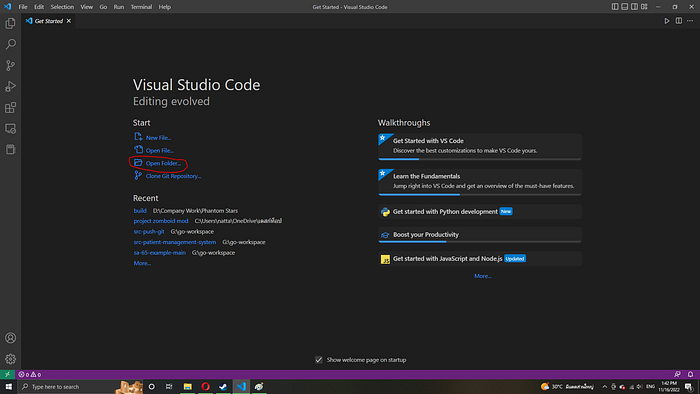This screenshot has width=700, height=394.
Task: Open Customize Layout control in title bar
Action: (644, 7)
